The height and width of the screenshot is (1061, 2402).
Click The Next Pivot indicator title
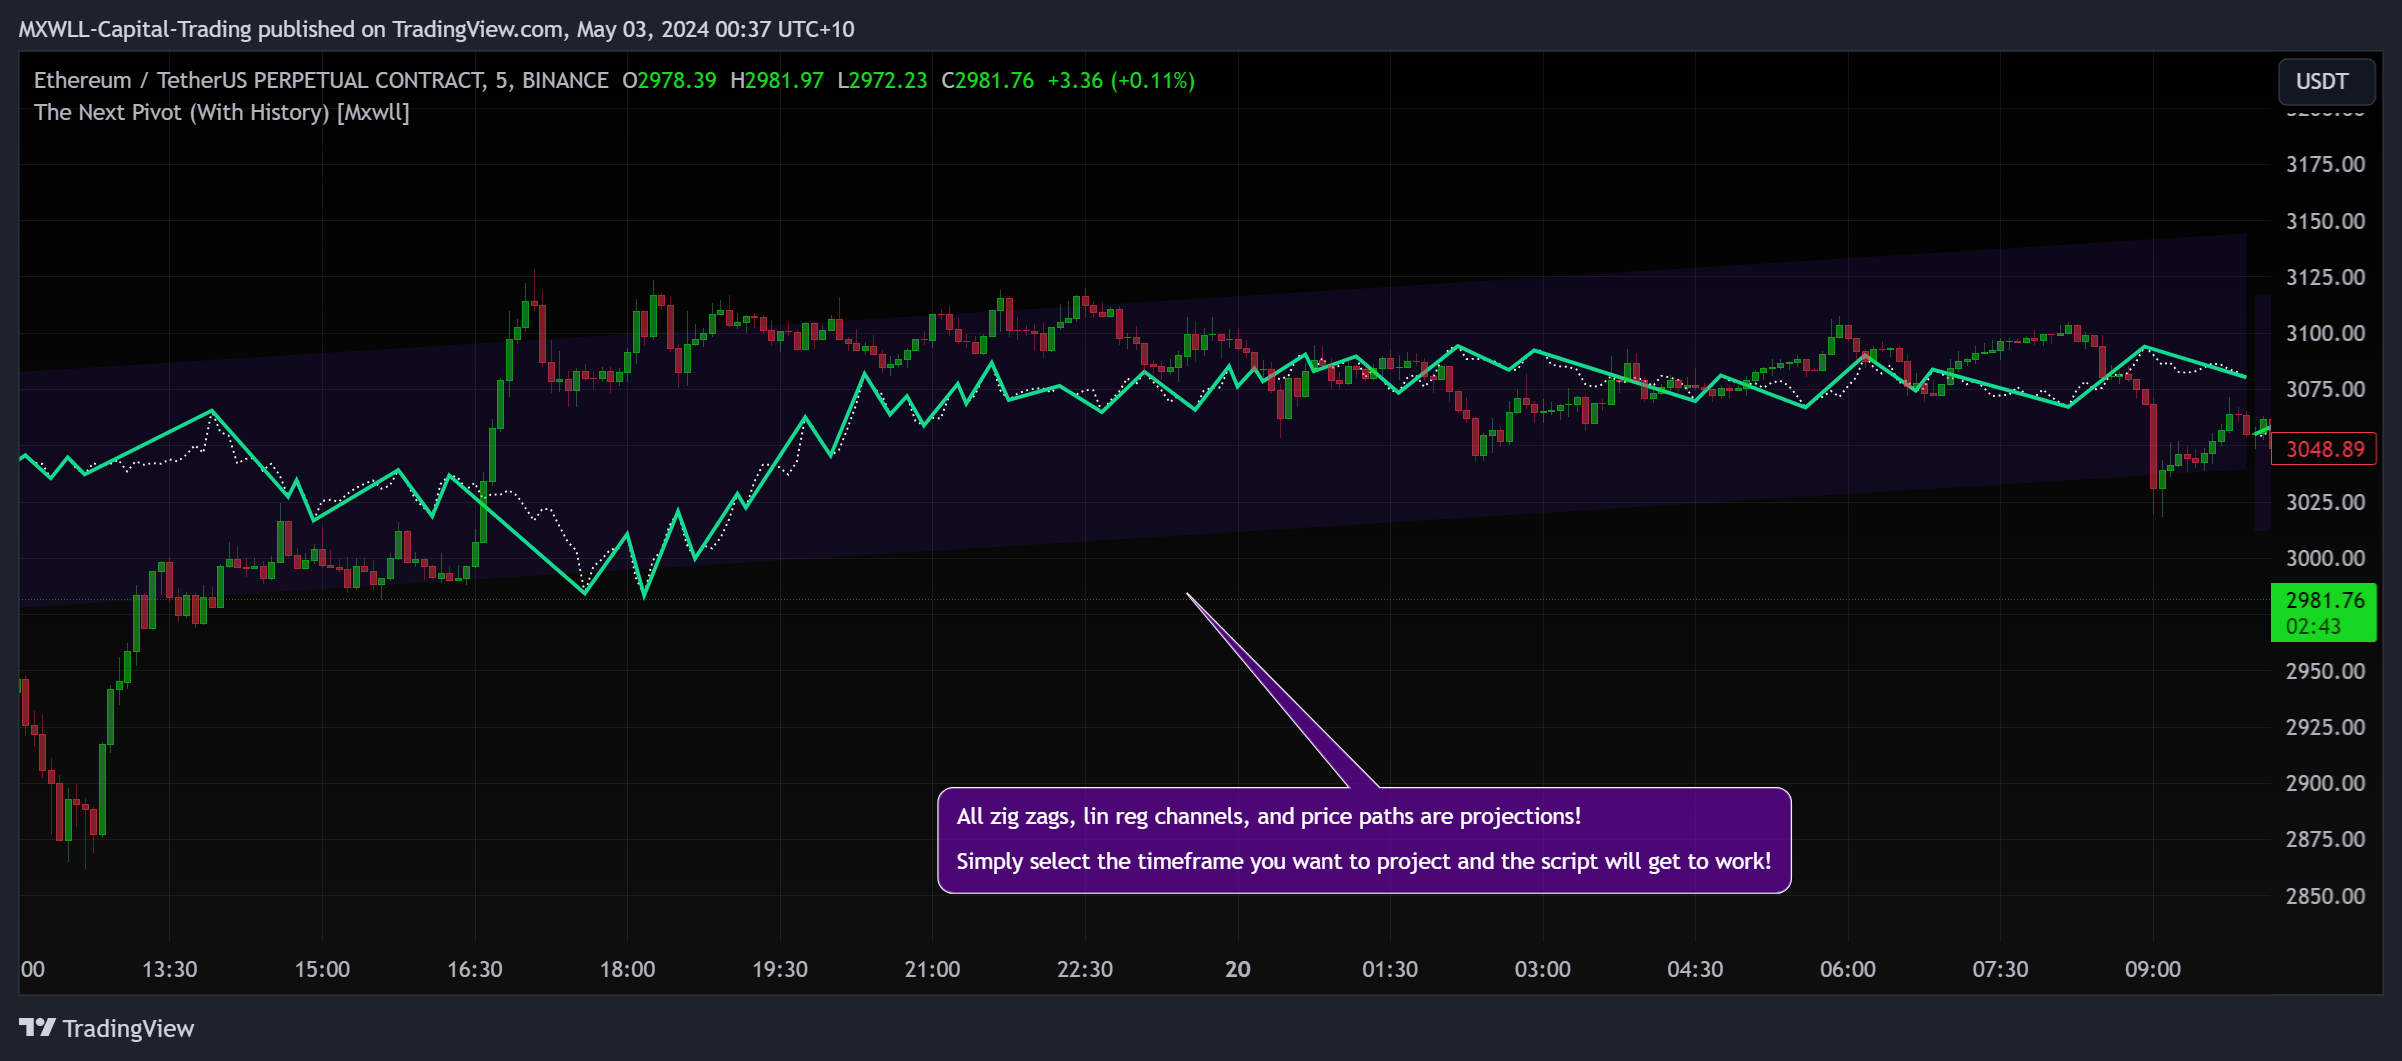click(222, 112)
